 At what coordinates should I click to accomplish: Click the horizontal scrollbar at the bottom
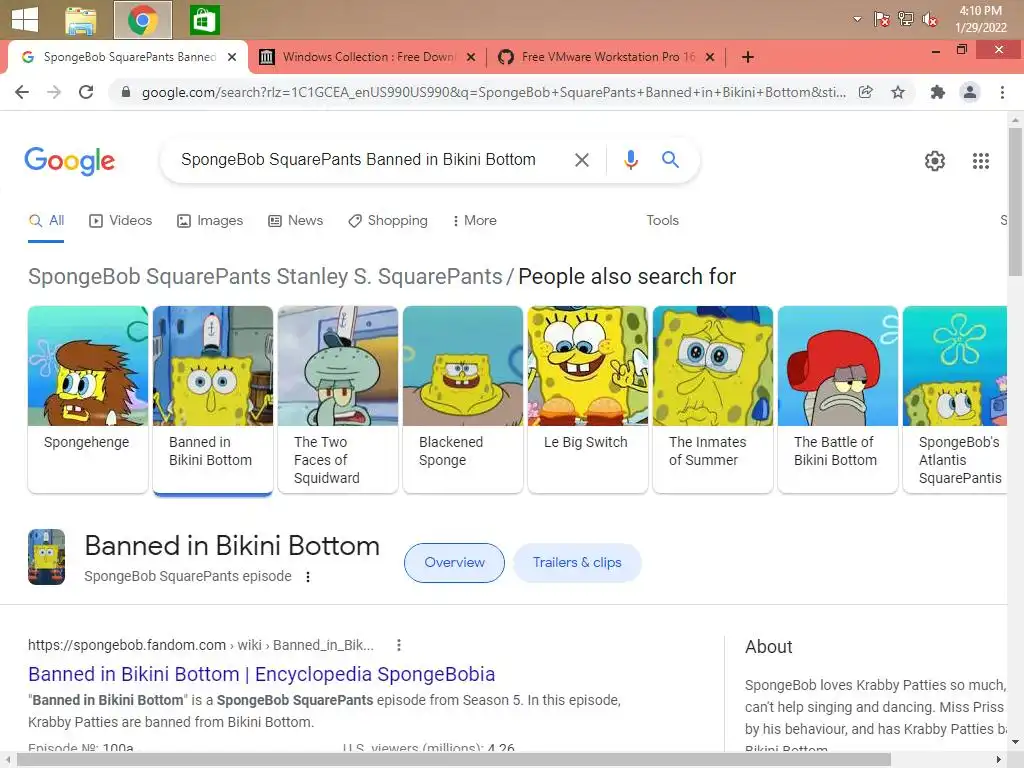coord(455,760)
